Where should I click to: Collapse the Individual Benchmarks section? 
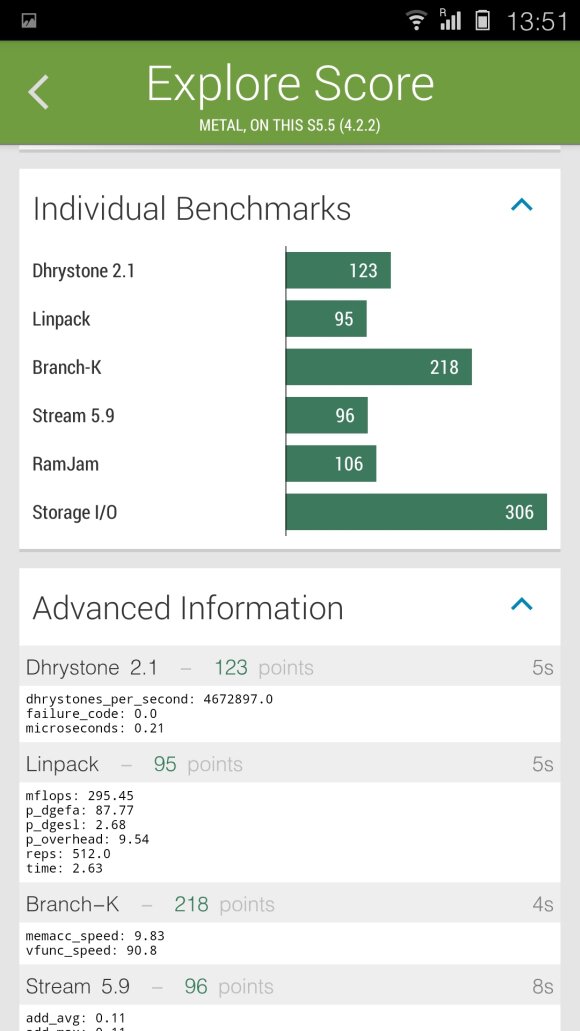(x=521, y=204)
